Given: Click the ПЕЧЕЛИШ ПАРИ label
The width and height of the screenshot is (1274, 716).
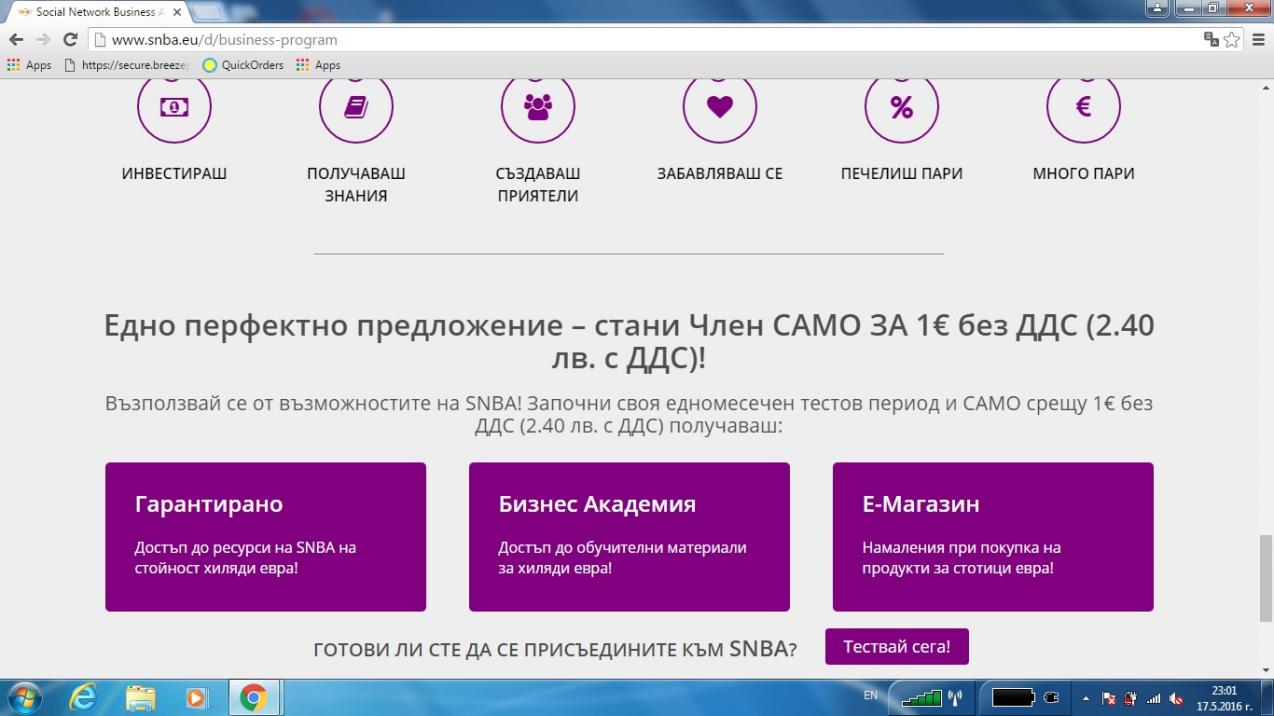Looking at the screenshot, I should pyautogui.click(x=902, y=173).
